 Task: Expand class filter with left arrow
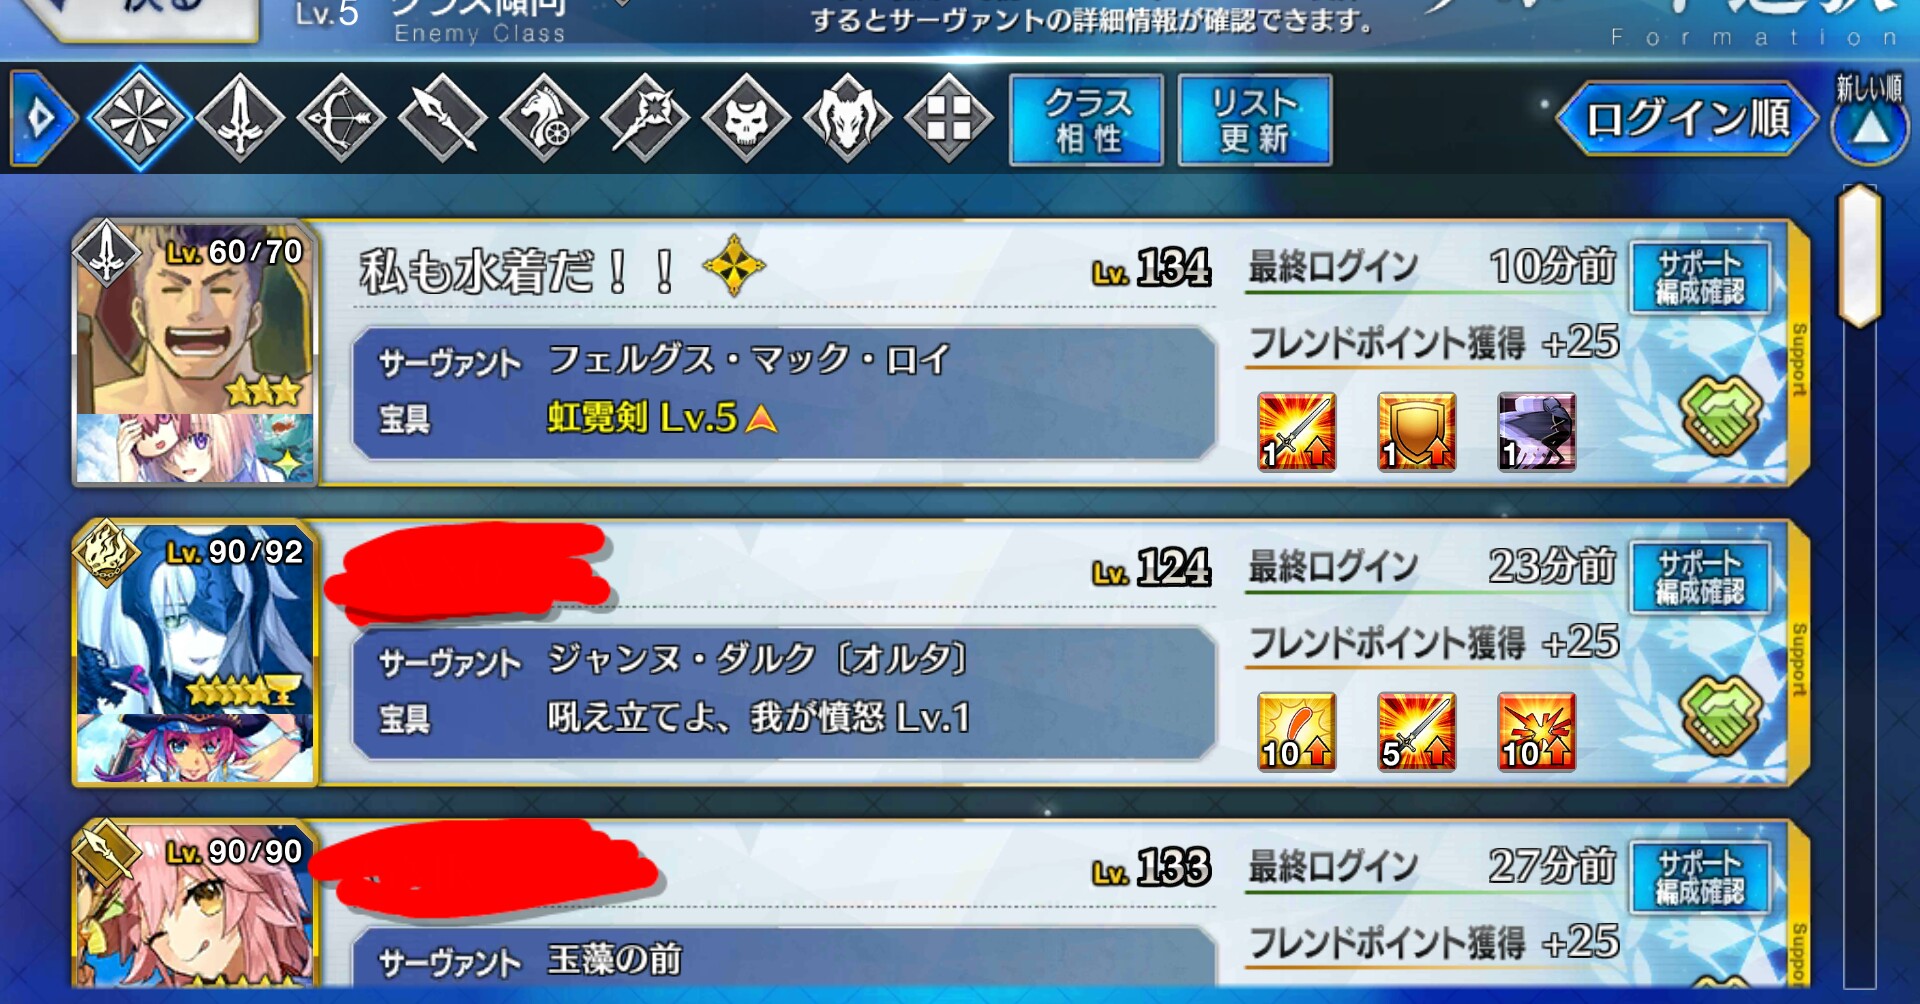coord(42,118)
